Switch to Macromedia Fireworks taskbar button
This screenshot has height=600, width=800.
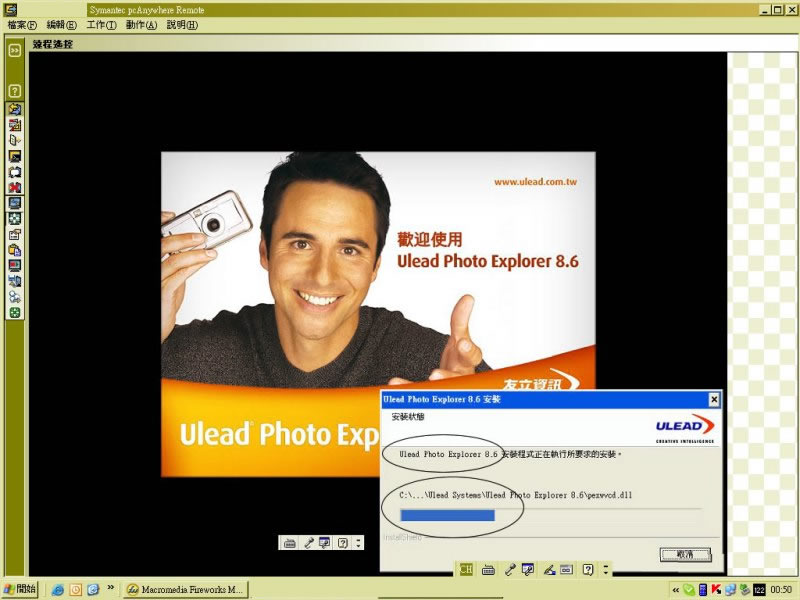coord(185,589)
